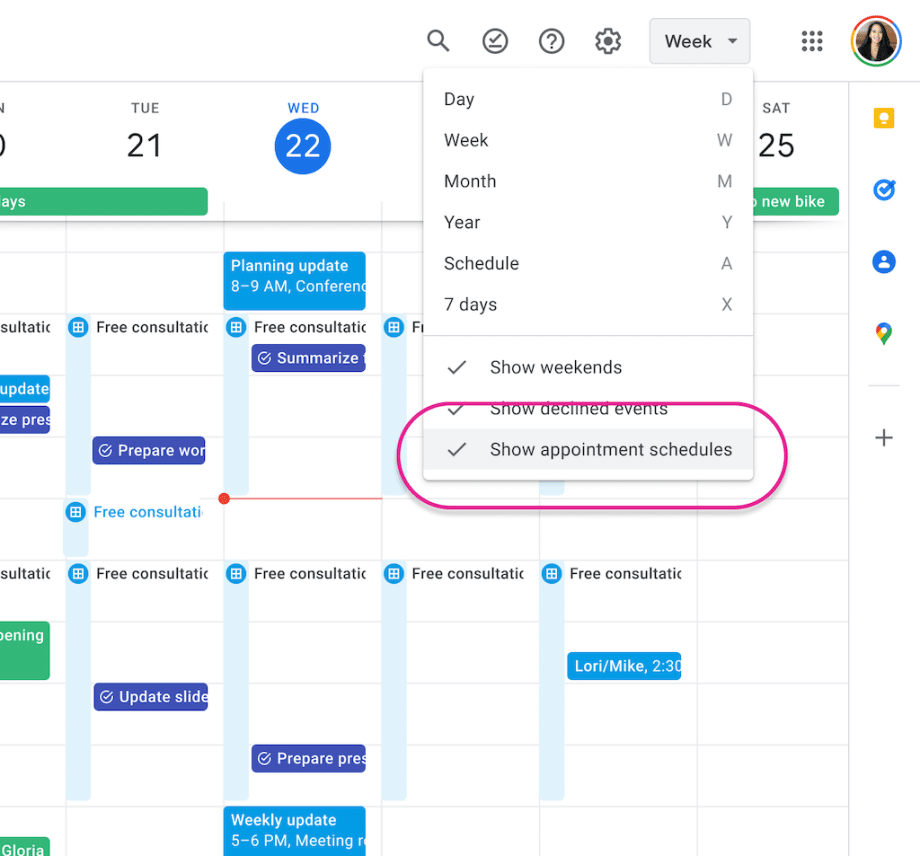
Task: Open Tasks in the right sidebar
Action: pyautogui.click(x=883, y=190)
